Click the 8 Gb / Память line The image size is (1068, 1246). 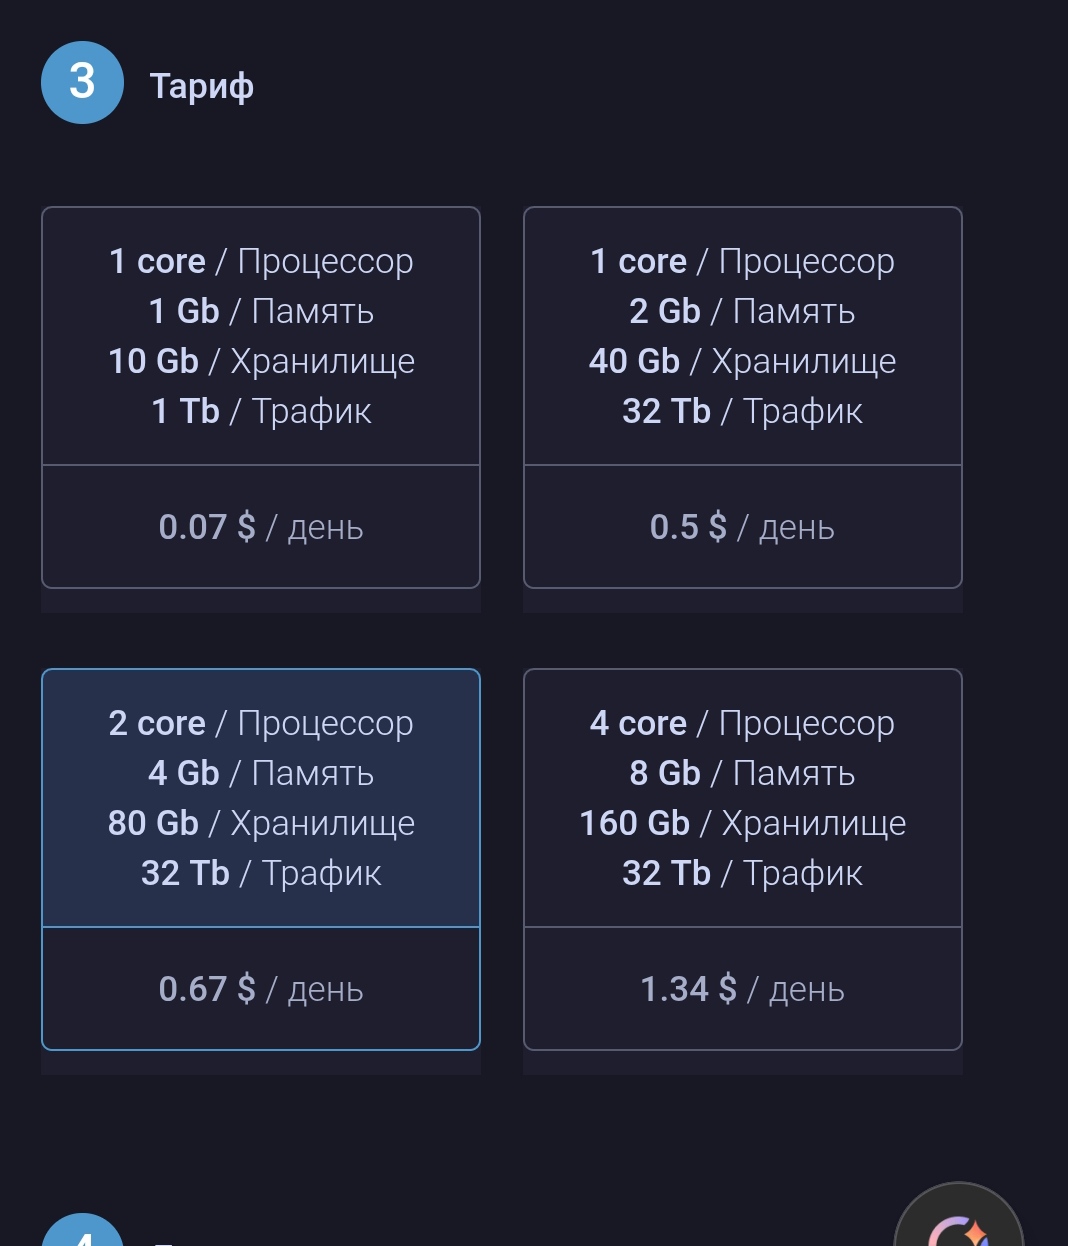click(x=743, y=773)
